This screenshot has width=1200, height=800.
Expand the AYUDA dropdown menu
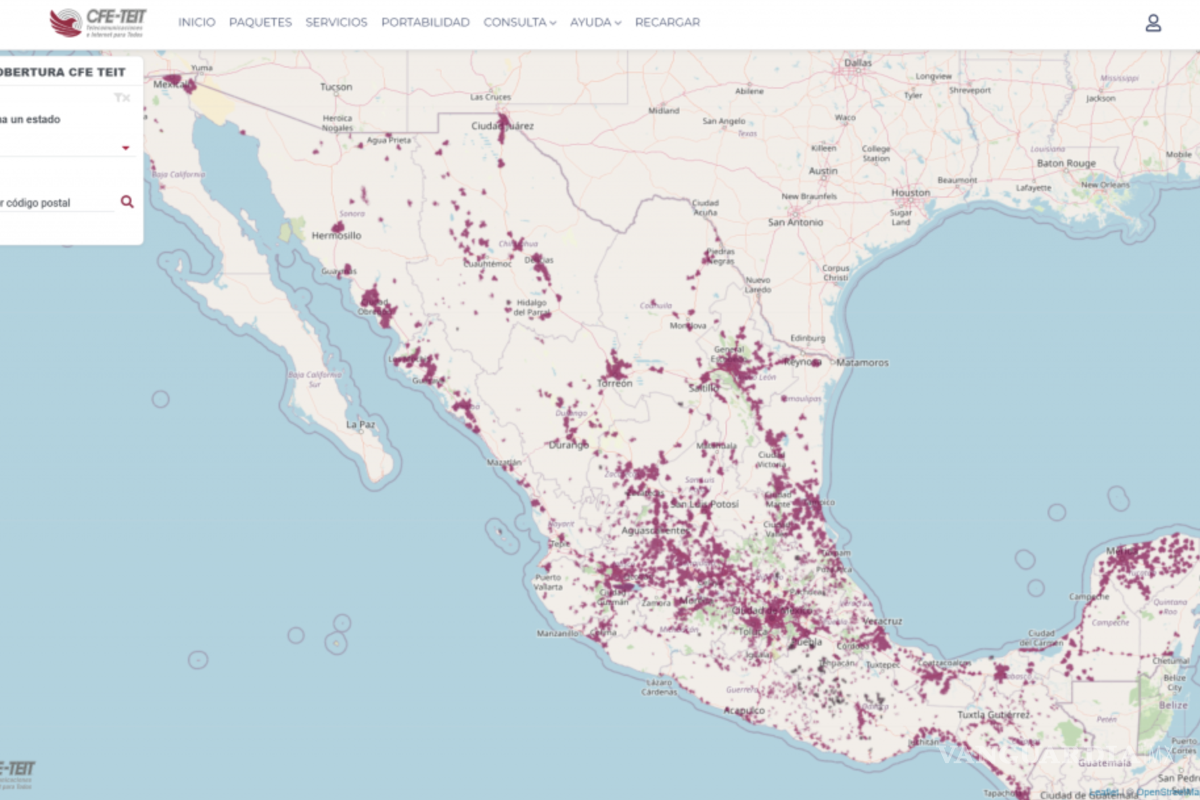(594, 21)
